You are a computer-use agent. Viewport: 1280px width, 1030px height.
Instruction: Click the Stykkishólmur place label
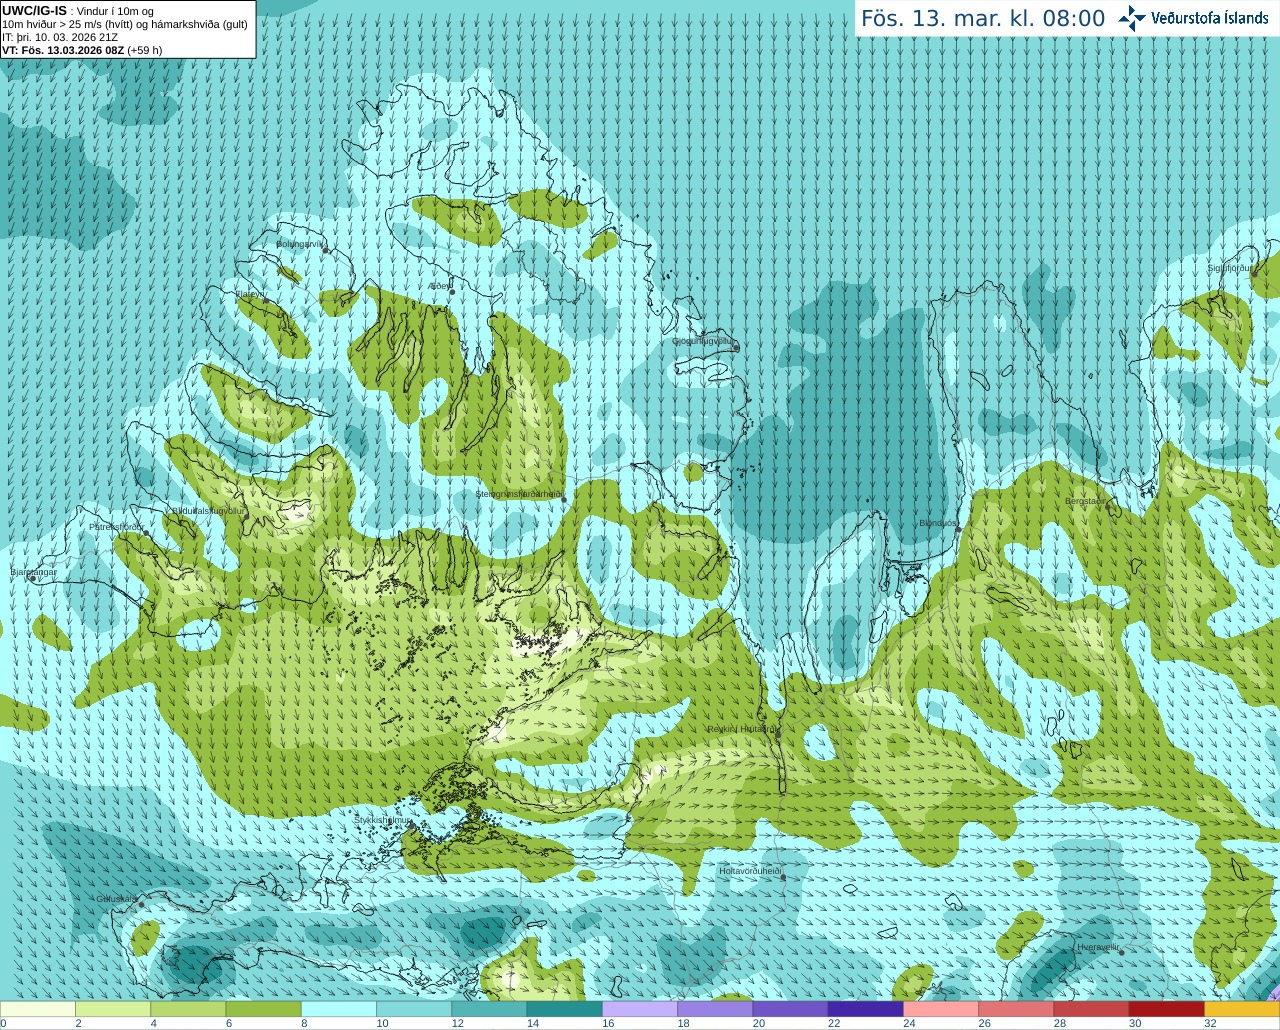(382, 820)
